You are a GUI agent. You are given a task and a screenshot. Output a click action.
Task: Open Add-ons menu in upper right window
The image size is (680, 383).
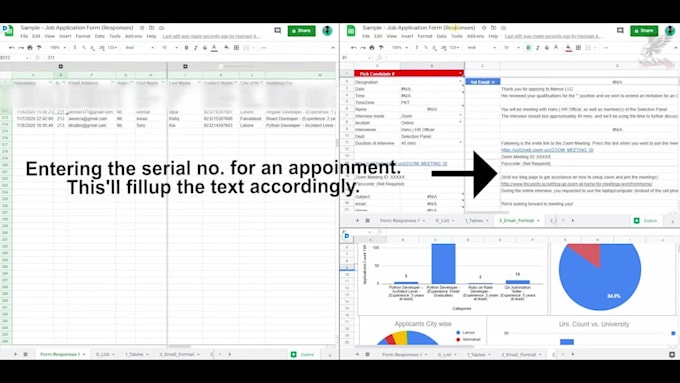coord(475,36)
